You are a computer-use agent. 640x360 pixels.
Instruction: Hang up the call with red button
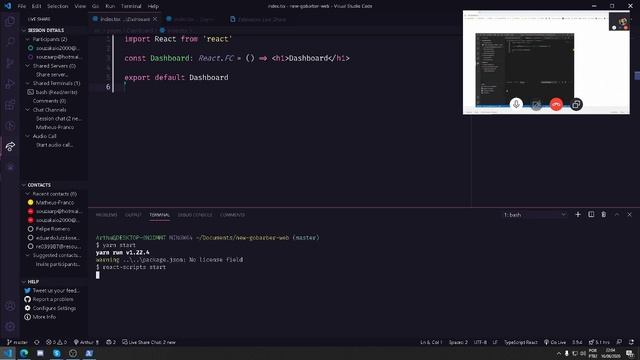(556, 104)
